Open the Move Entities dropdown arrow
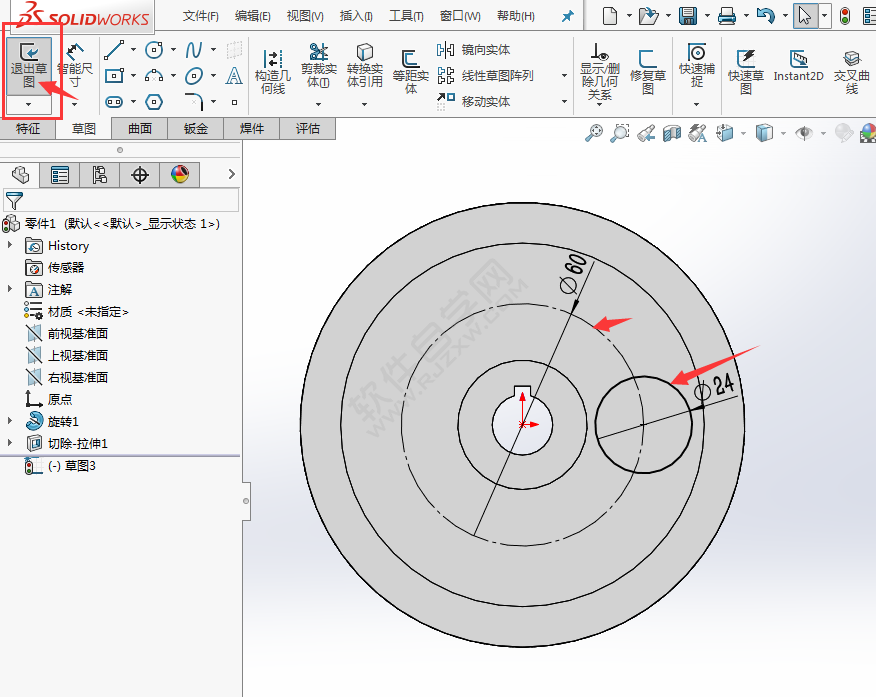This screenshot has height=697, width=876. (x=564, y=102)
